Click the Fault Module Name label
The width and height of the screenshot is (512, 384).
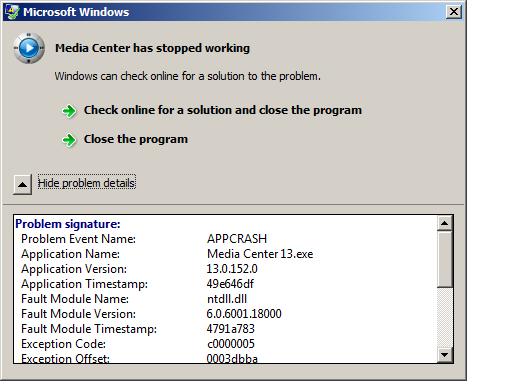[75, 299]
